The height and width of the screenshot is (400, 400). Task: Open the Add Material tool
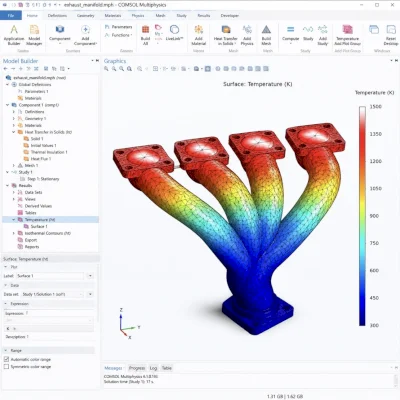199,35
